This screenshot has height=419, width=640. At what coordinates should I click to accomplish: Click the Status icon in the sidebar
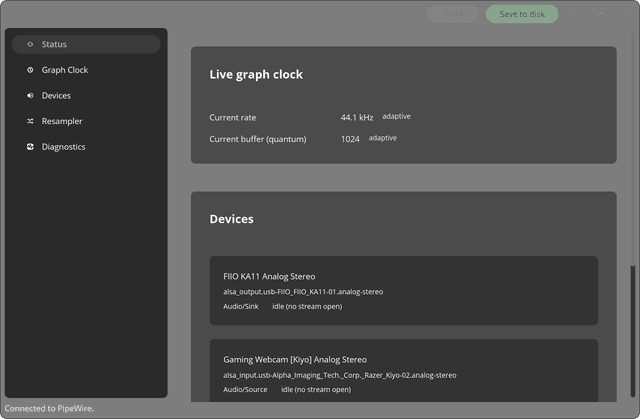coord(30,44)
